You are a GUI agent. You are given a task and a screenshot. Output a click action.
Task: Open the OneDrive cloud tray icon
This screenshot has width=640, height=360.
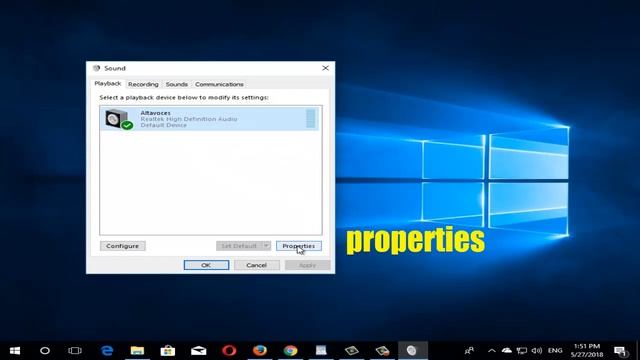(x=507, y=351)
